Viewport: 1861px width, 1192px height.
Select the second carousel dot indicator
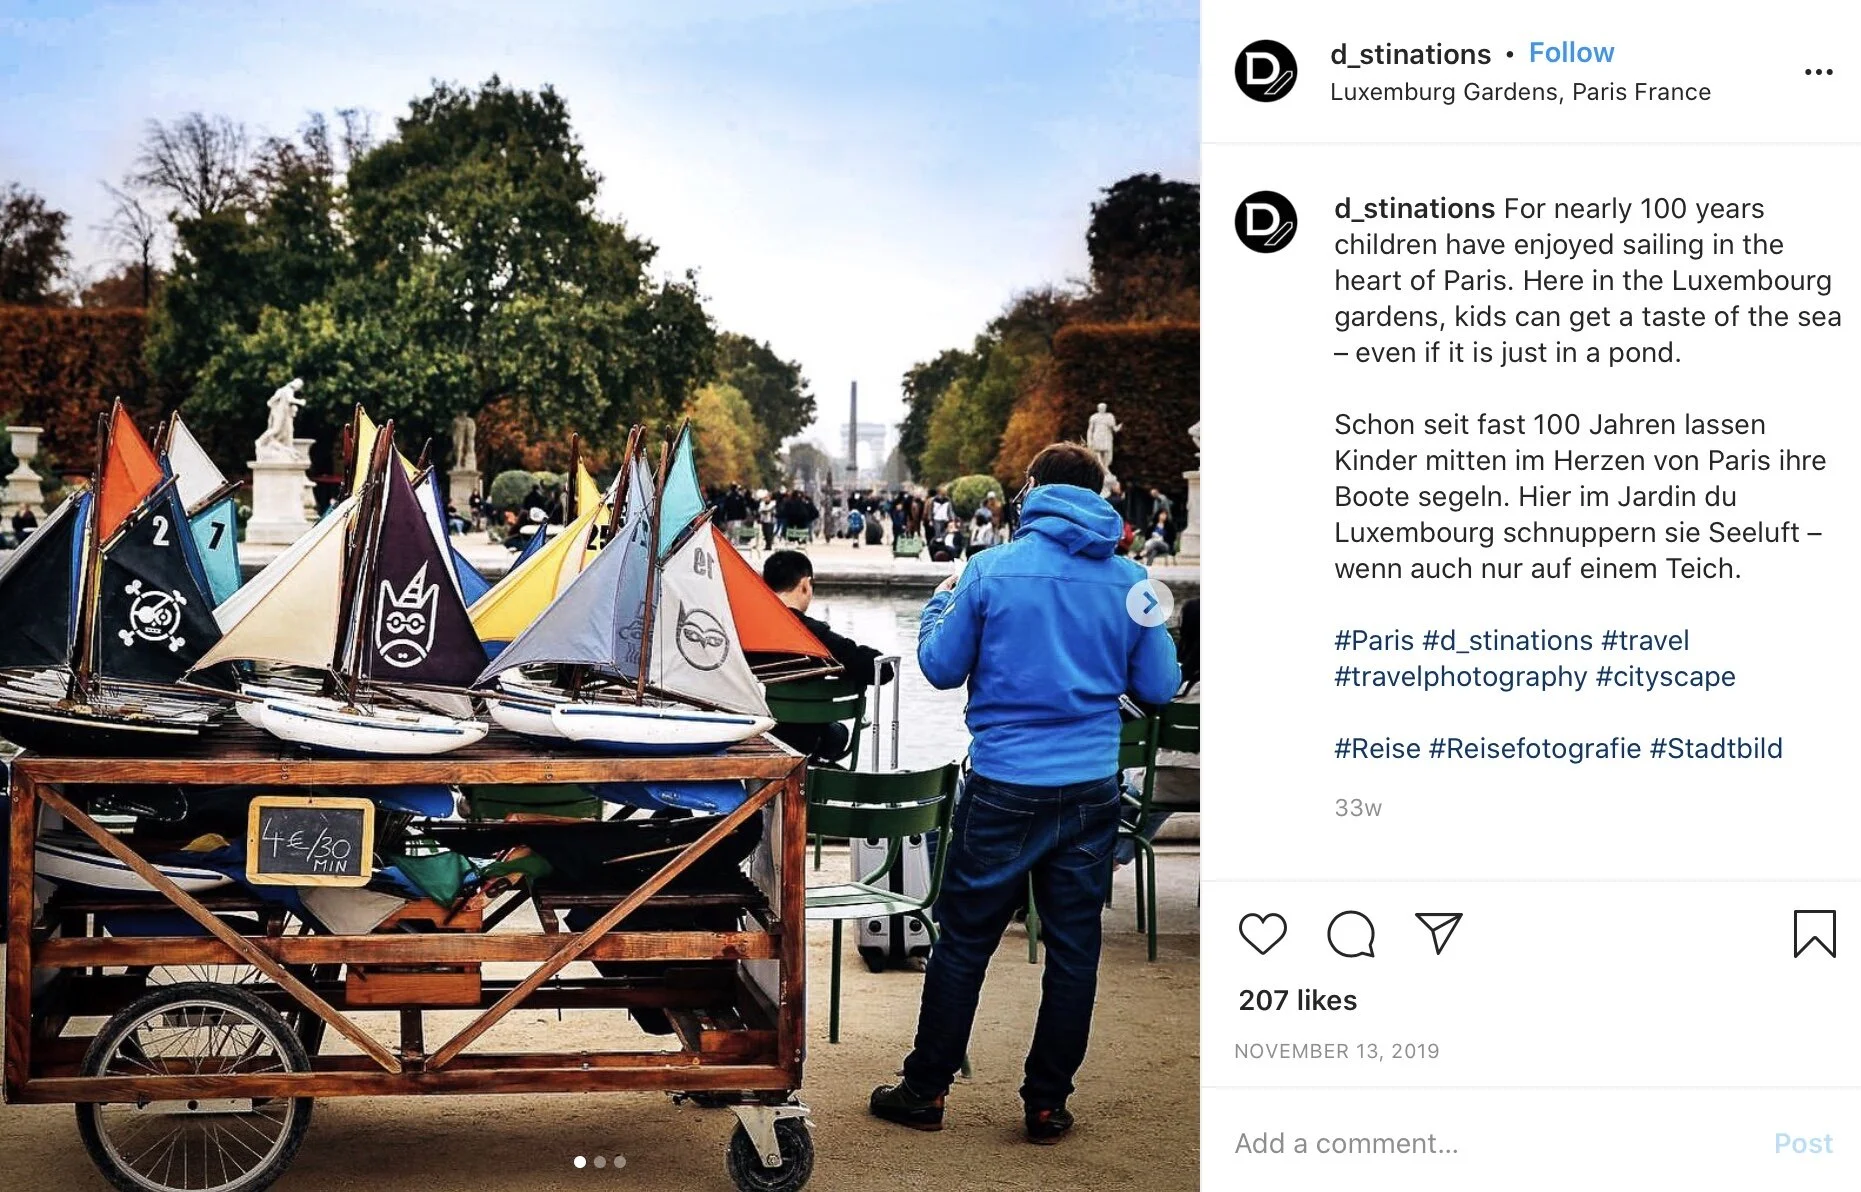coord(600,1162)
